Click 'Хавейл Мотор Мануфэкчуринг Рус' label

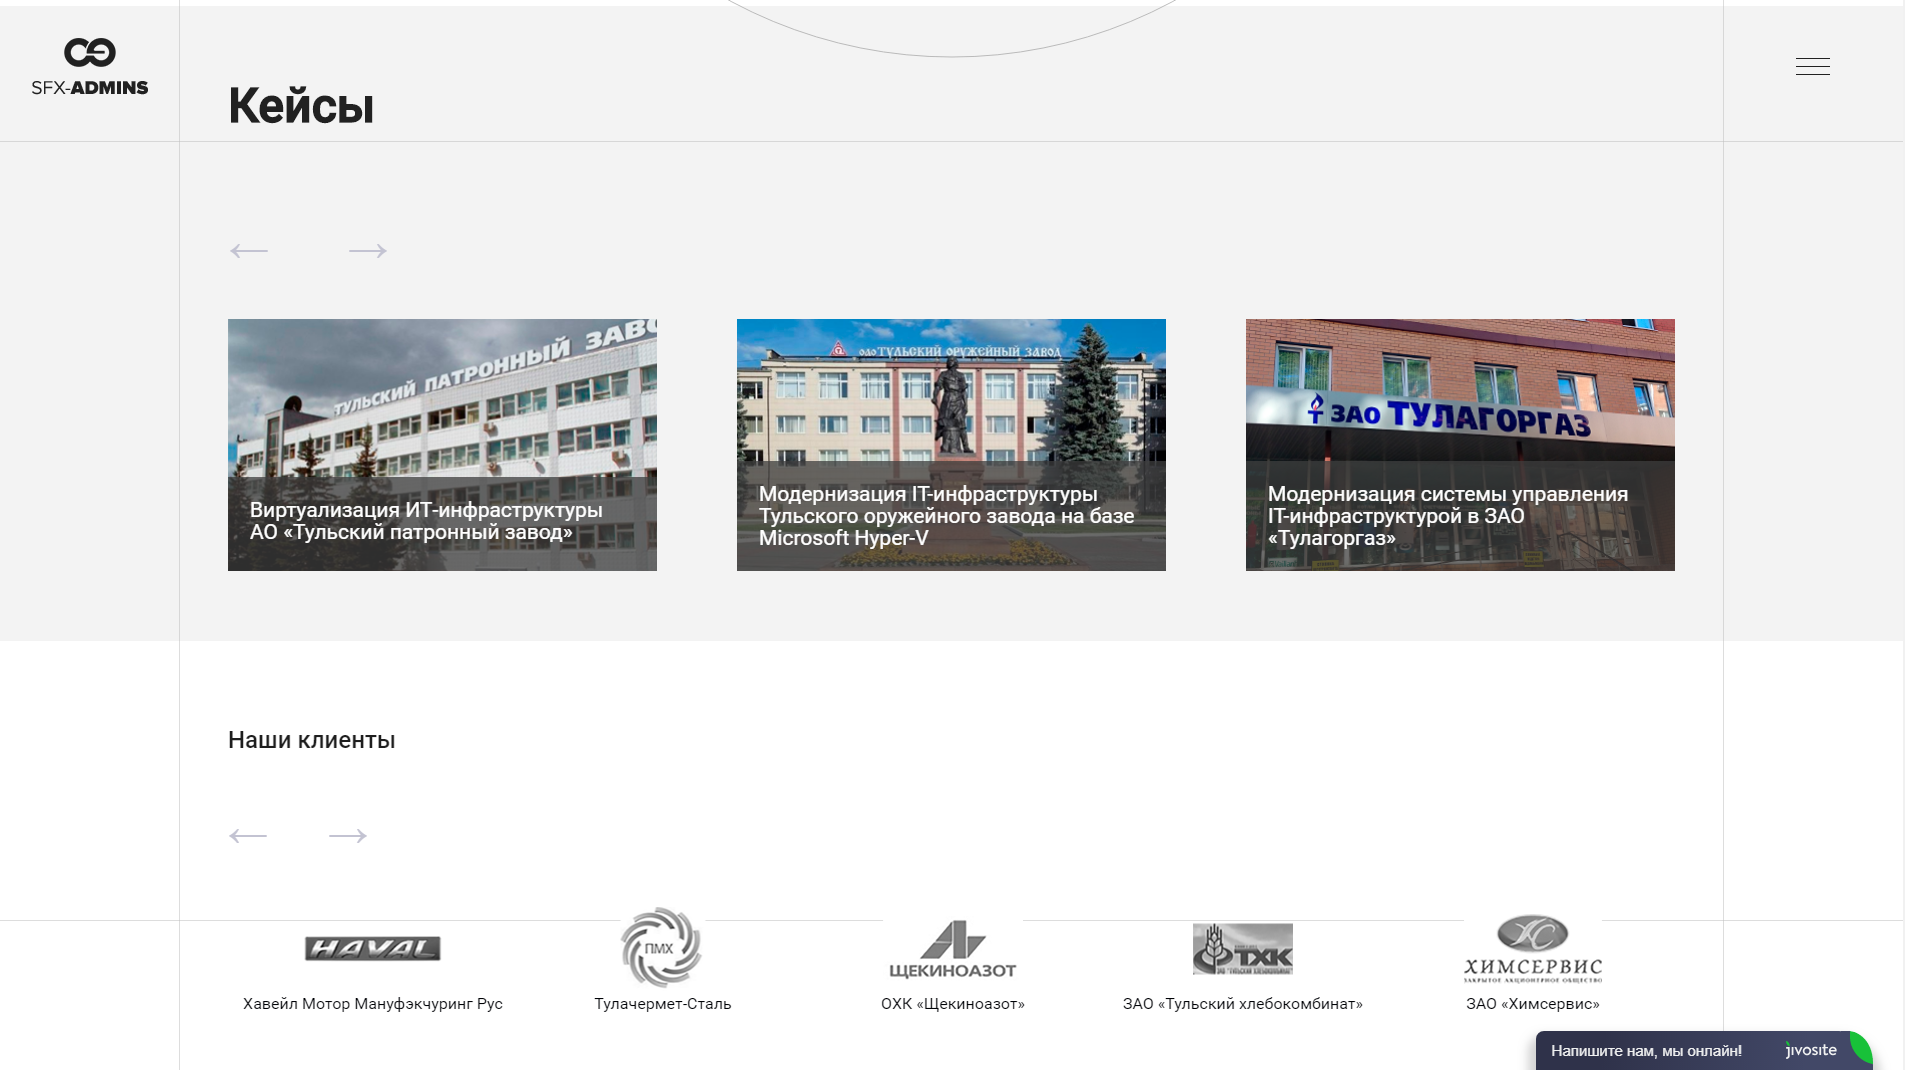point(373,1004)
